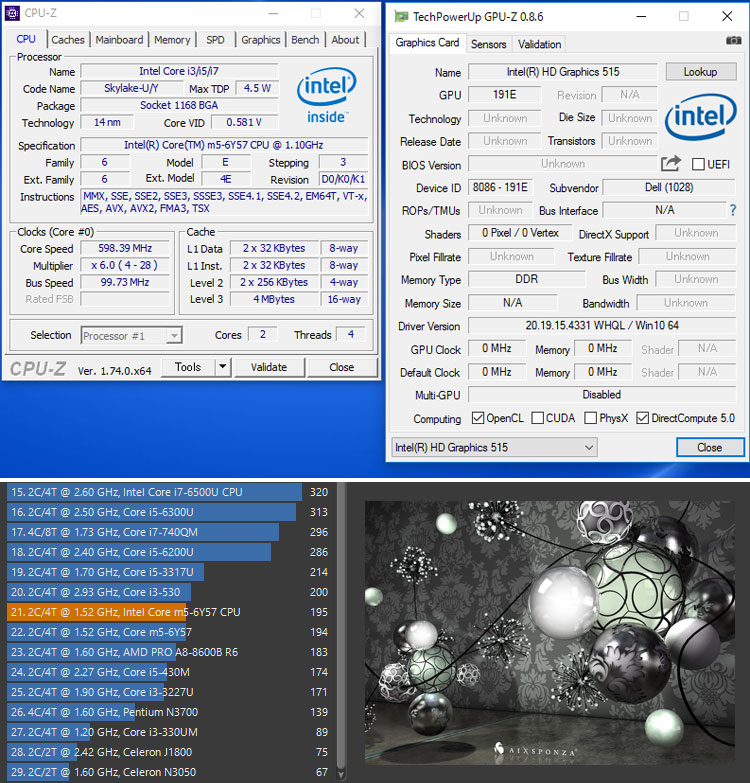Select the highlighted Intel Core m5-6Y57 CPU row
This screenshot has height=783, width=750.
click(x=168, y=612)
